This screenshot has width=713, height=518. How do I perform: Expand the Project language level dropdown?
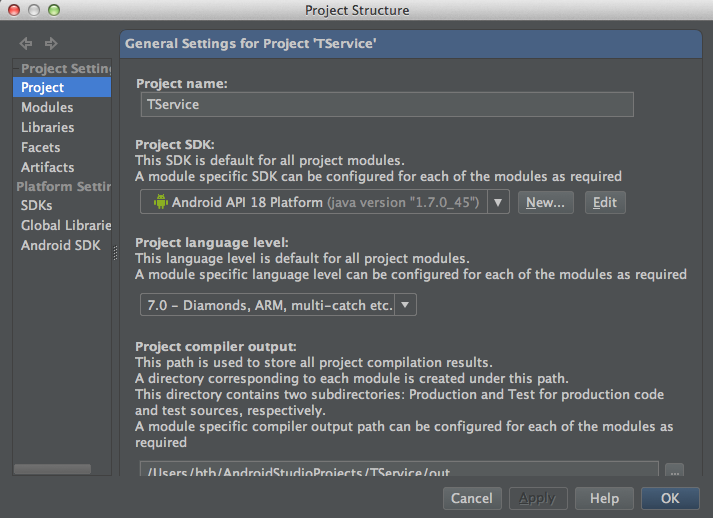point(405,305)
